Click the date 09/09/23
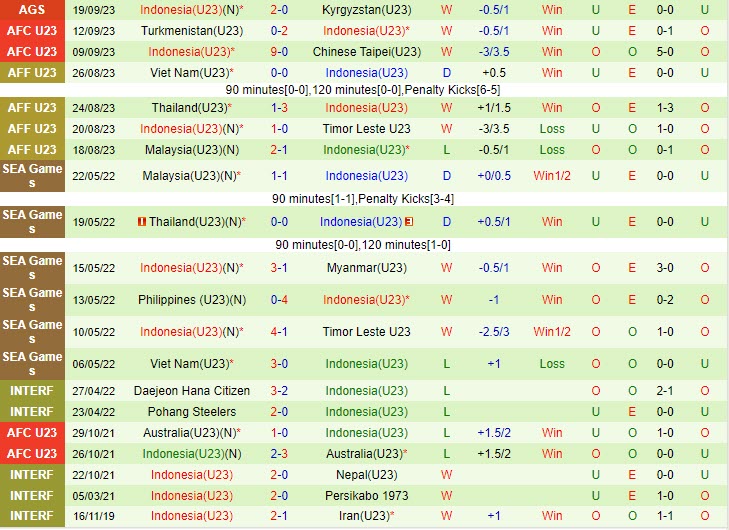This screenshot has width=729, height=530. point(93,52)
